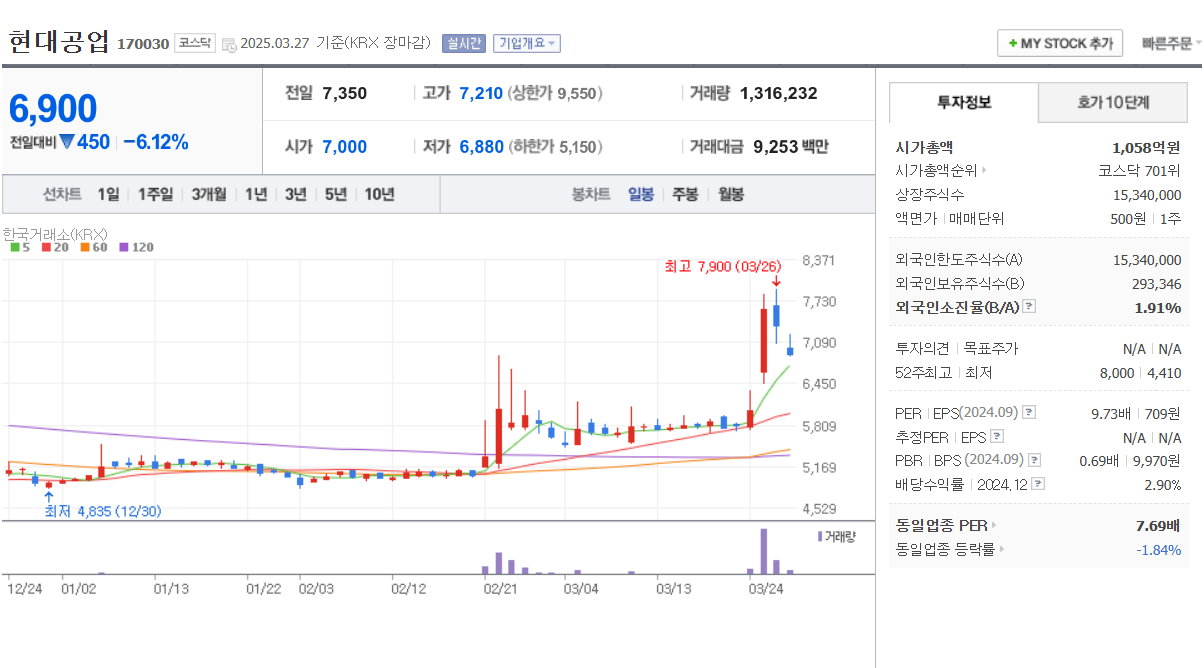Select orange 60-day moving average legend
Screen dimensions: 1204x668
94,247
